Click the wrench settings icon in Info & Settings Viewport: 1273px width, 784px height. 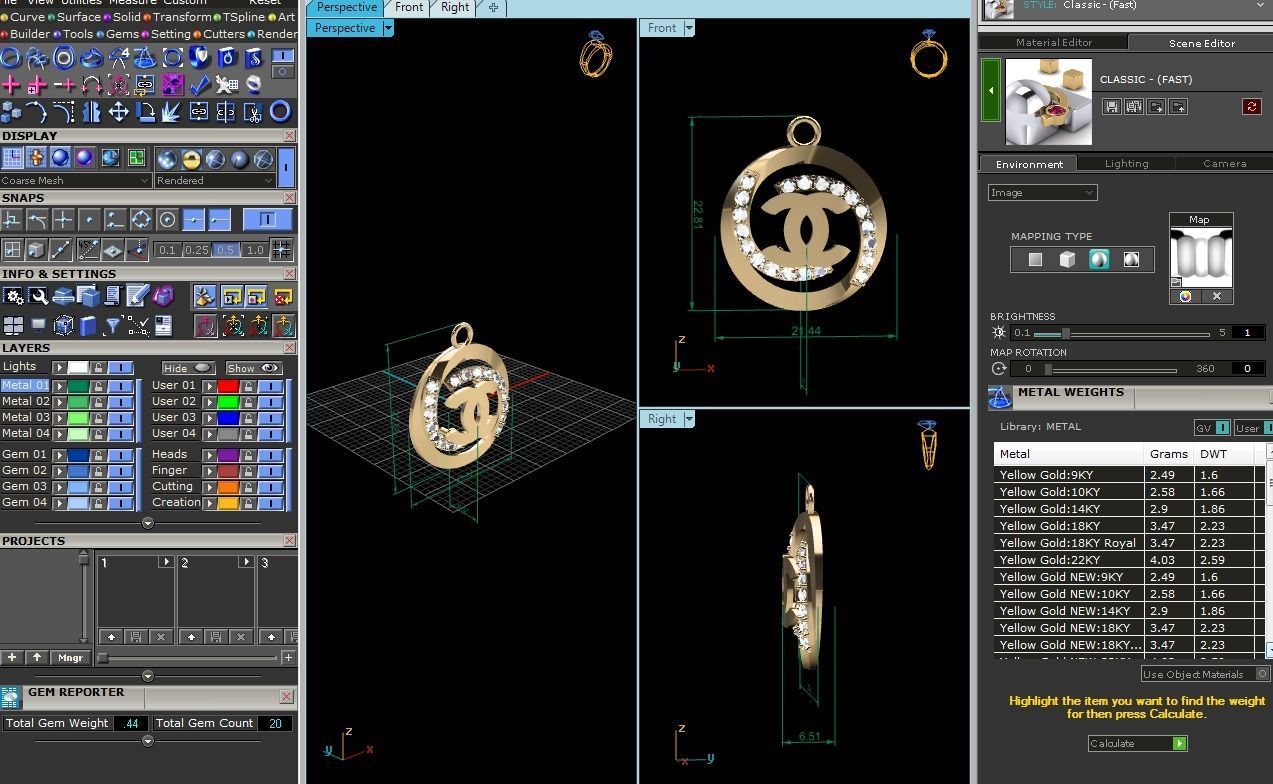pyautogui.click(x=38, y=296)
